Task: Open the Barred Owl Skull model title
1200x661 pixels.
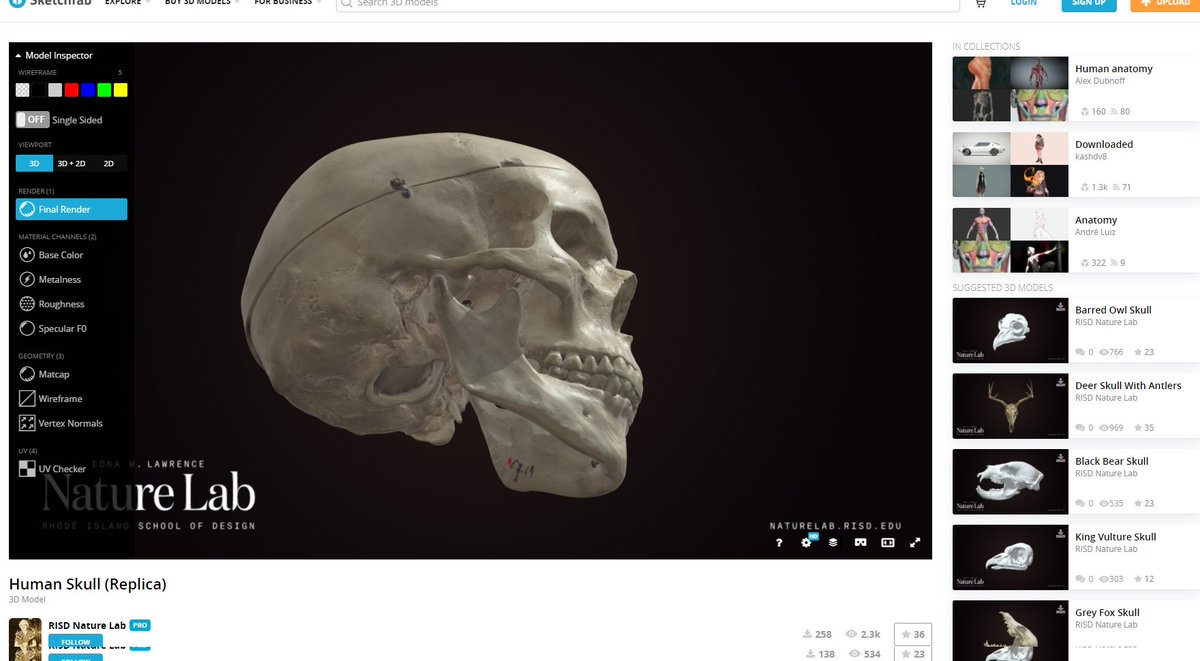Action: click(x=1113, y=310)
